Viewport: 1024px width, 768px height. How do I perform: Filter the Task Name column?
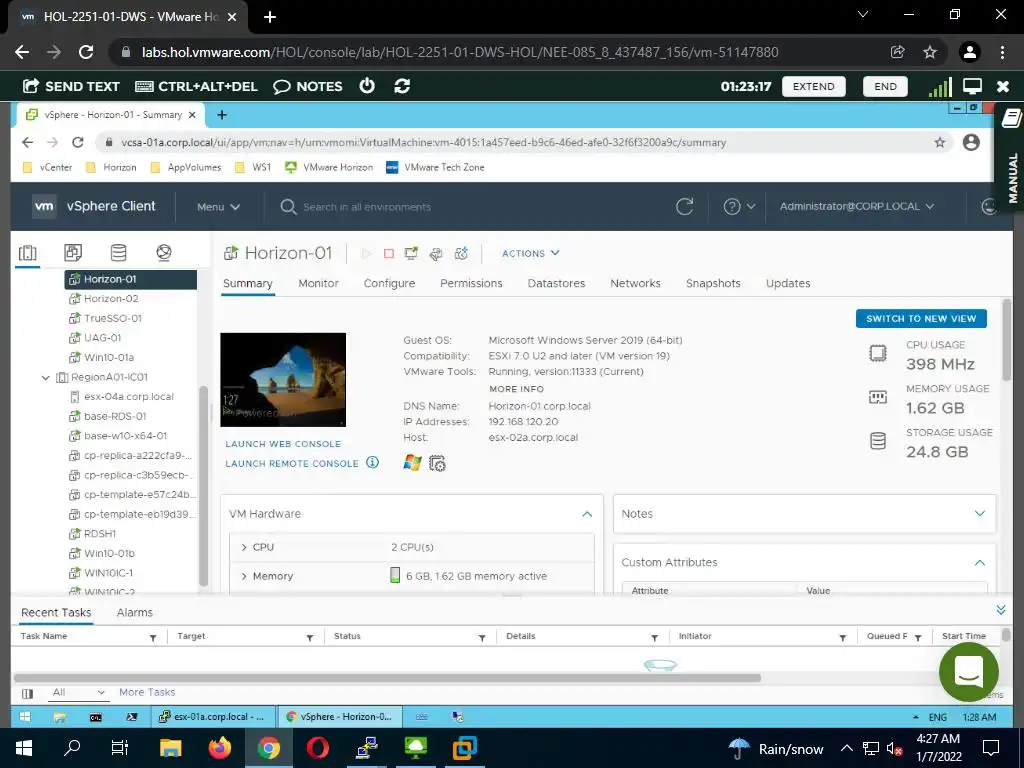pyautogui.click(x=153, y=637)
